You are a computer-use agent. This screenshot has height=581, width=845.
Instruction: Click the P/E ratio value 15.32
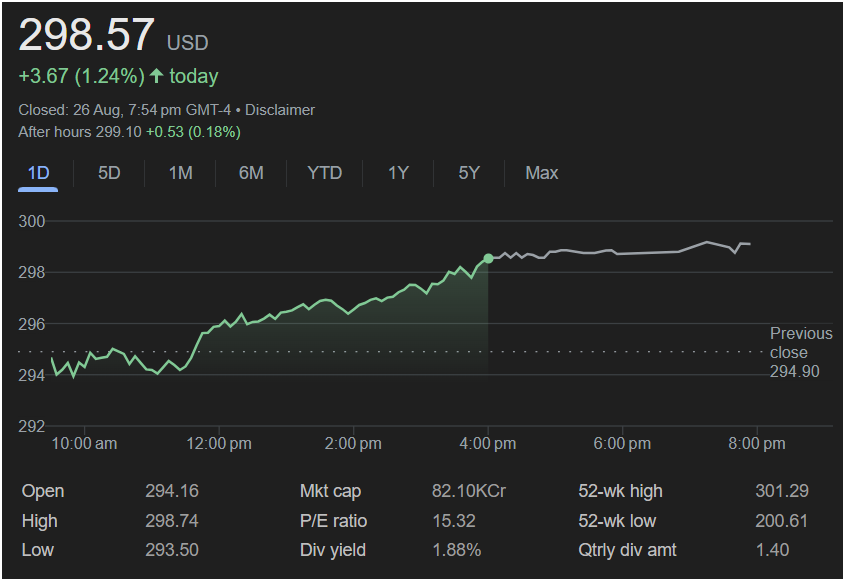[x=452, y=521]
